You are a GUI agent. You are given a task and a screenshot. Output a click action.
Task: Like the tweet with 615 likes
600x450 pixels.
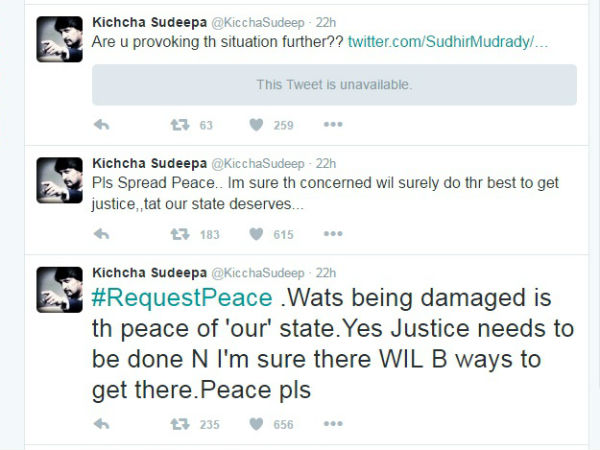tap(256, 234)
